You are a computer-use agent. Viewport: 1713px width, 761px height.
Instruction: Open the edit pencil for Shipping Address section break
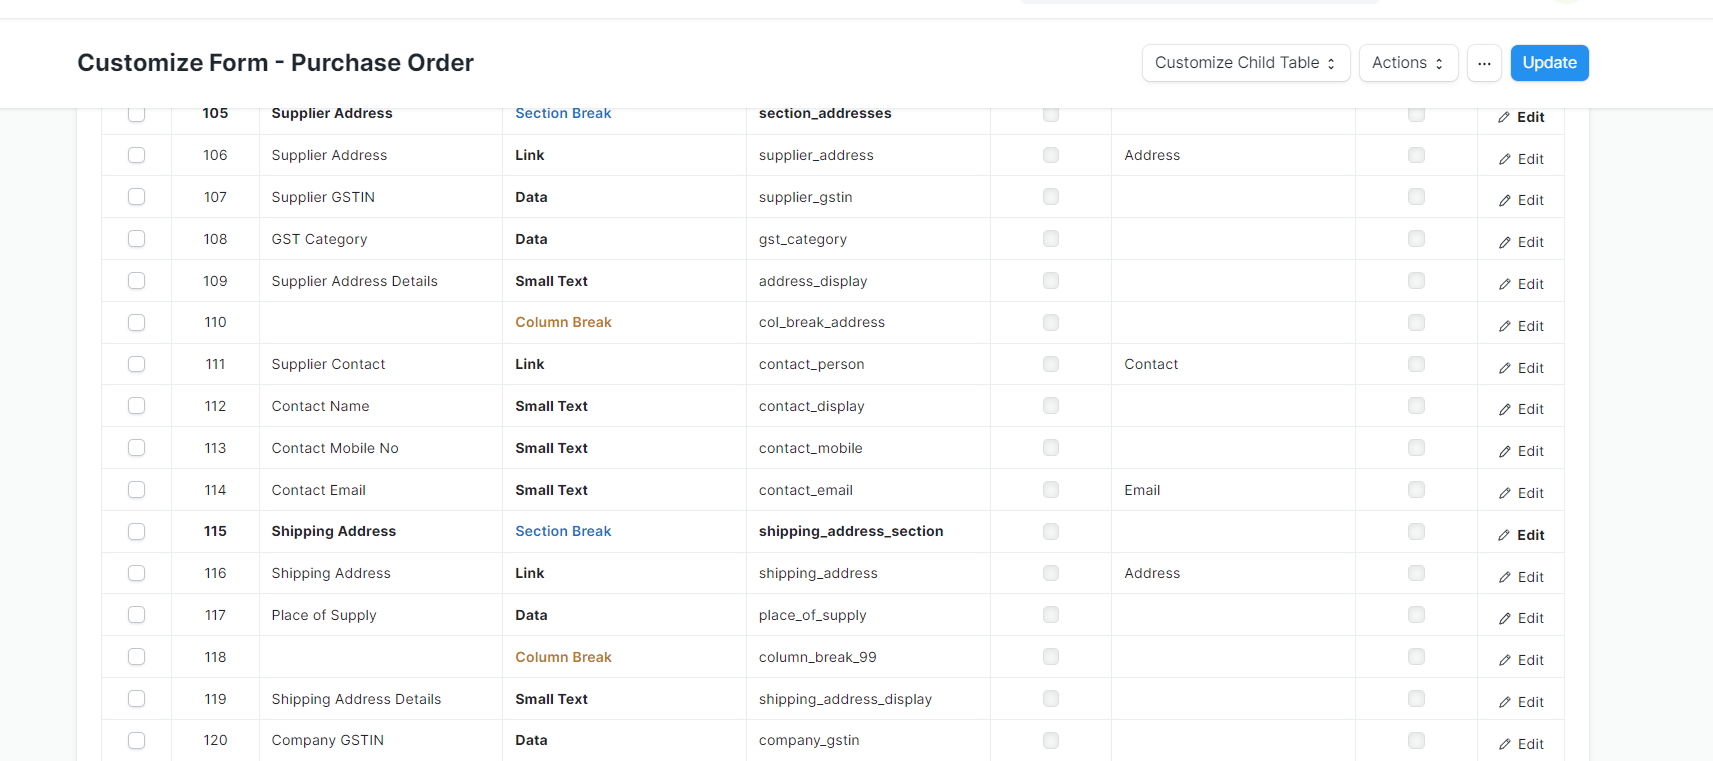(x=1520, y=535)
